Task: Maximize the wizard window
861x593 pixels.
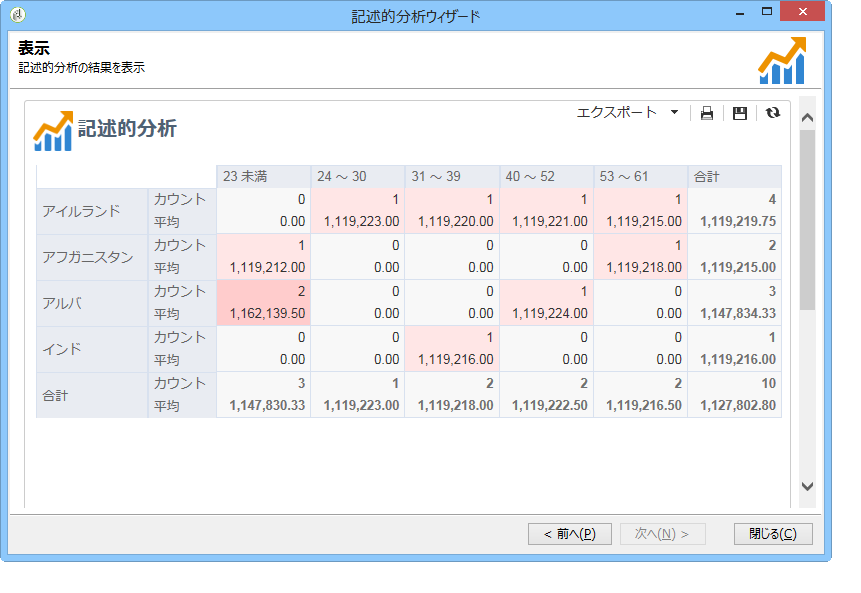Action: click(767, 12)
